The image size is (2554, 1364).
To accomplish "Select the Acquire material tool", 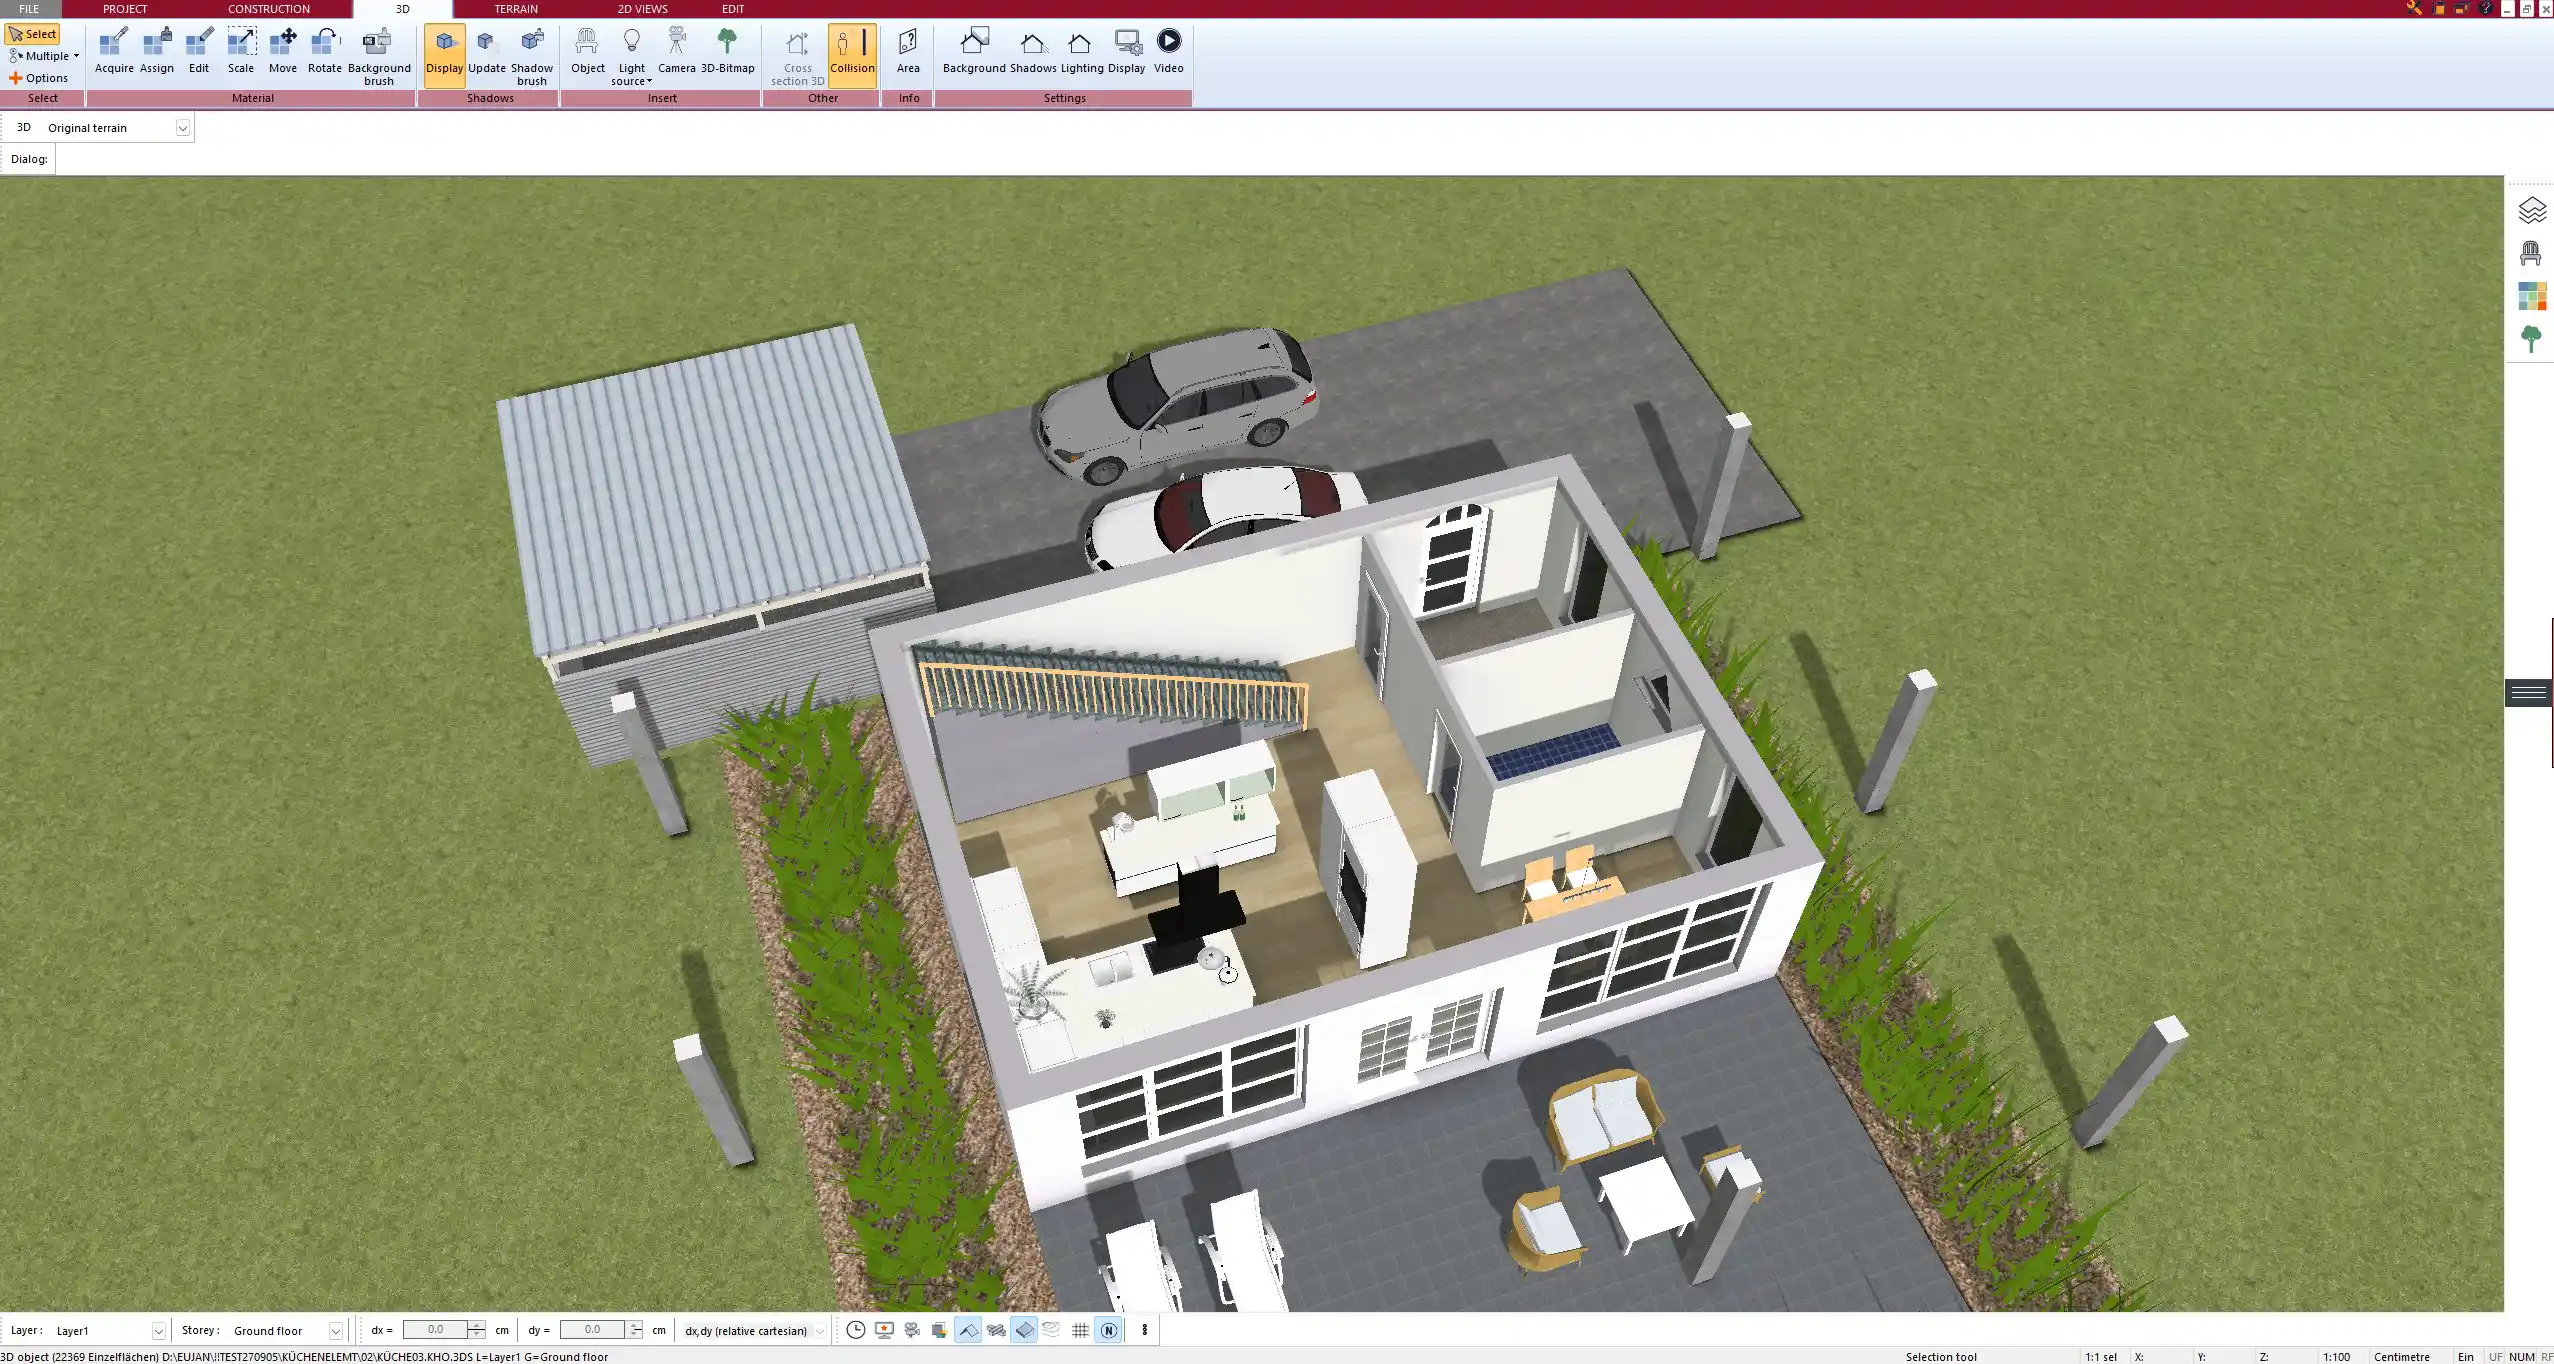I will [x=114, y=51].
